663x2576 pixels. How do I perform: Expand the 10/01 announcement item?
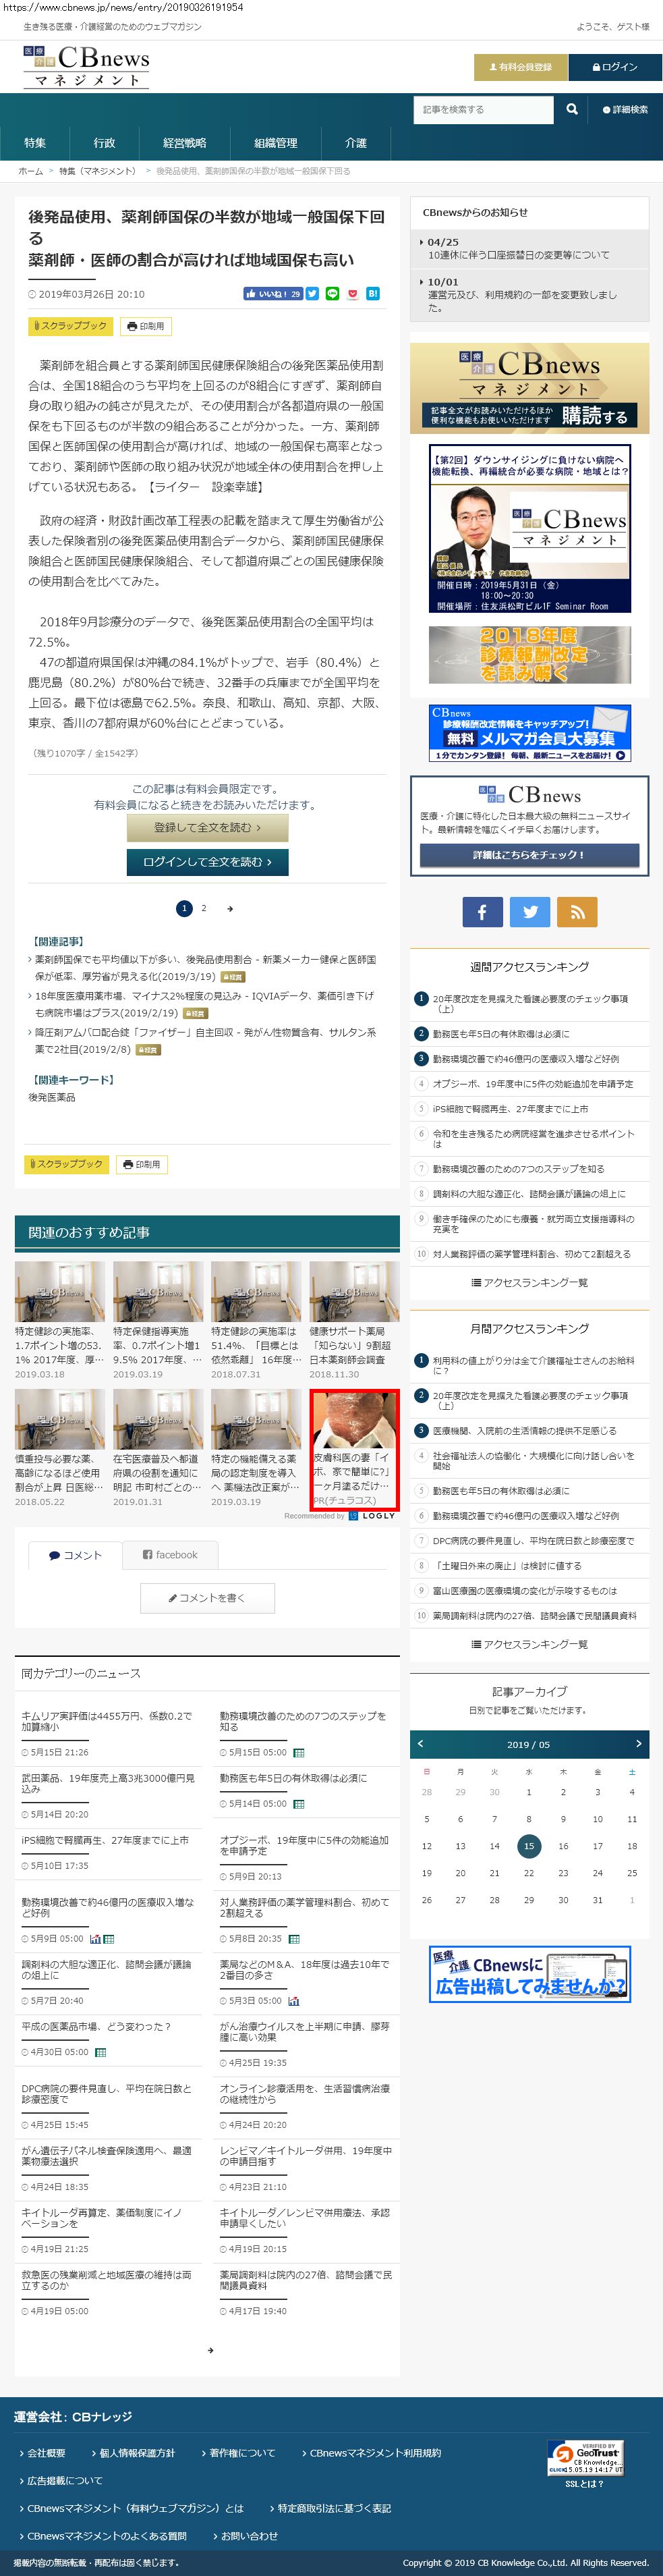coord(529,295)
